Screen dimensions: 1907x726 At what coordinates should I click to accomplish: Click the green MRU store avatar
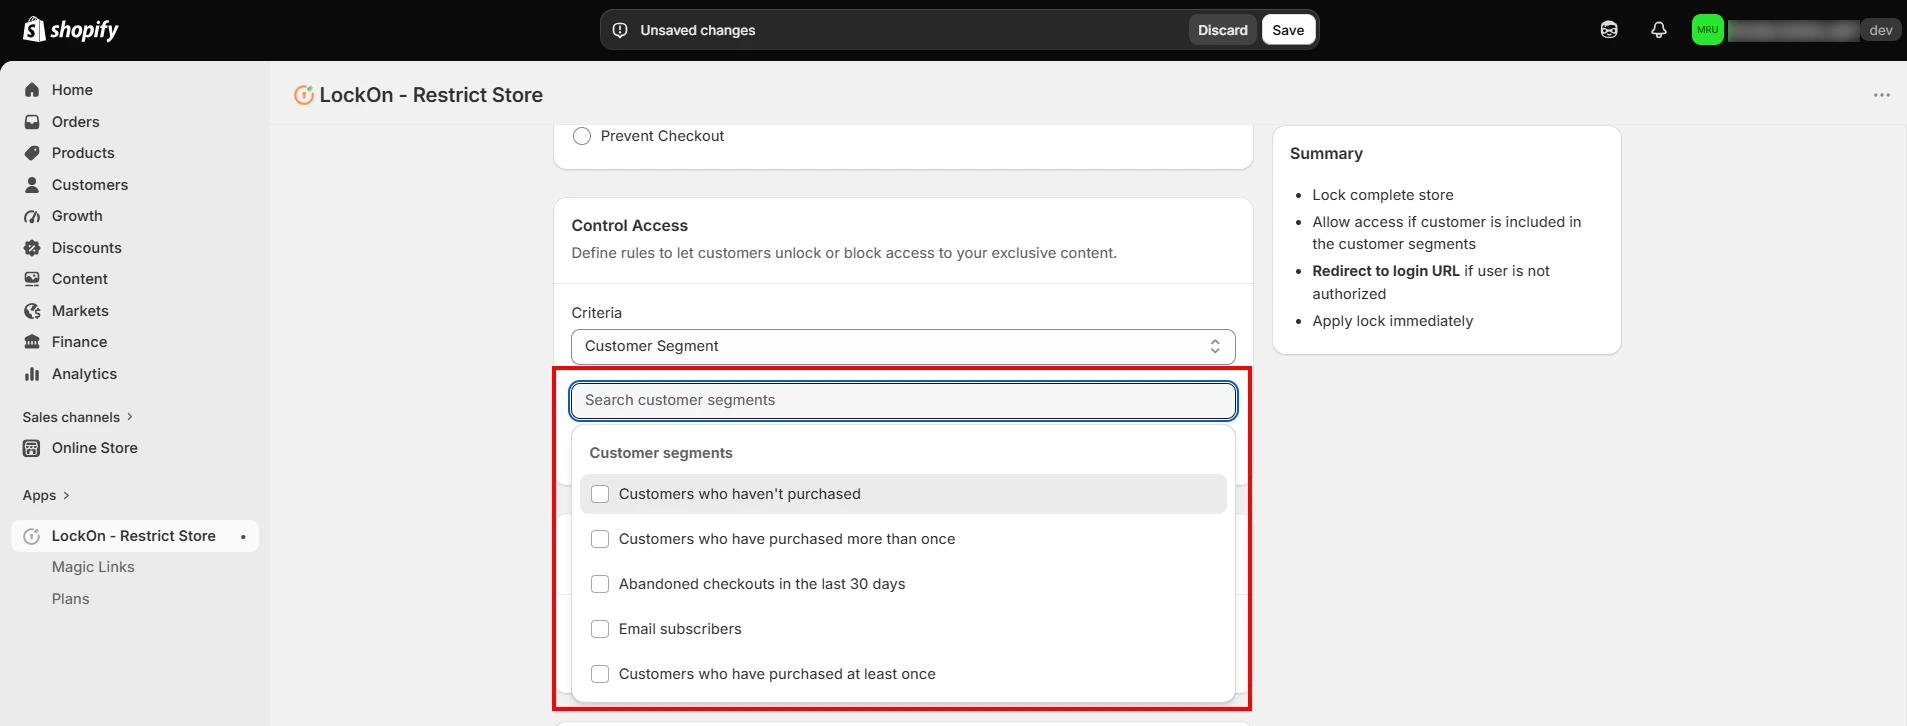tap(1708, 30)
